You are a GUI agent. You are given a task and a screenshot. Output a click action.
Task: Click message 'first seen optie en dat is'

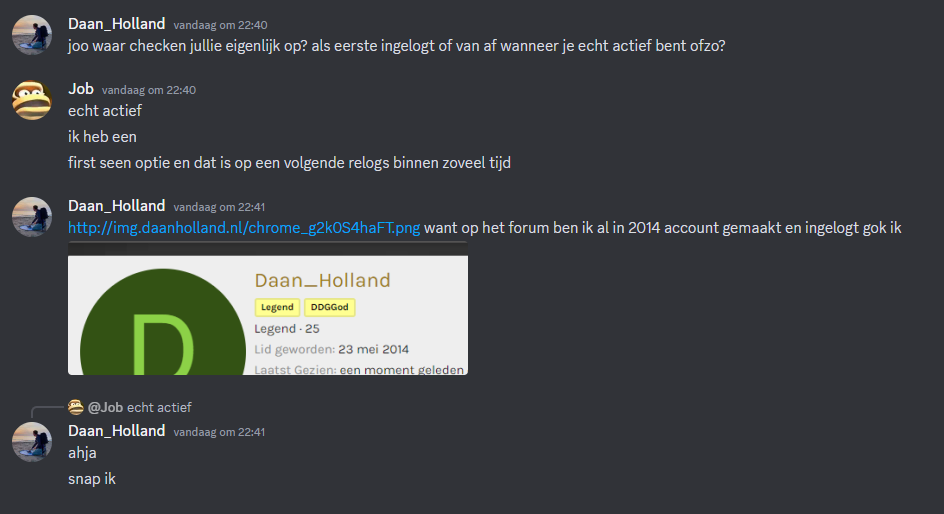(x=289, y=163)
